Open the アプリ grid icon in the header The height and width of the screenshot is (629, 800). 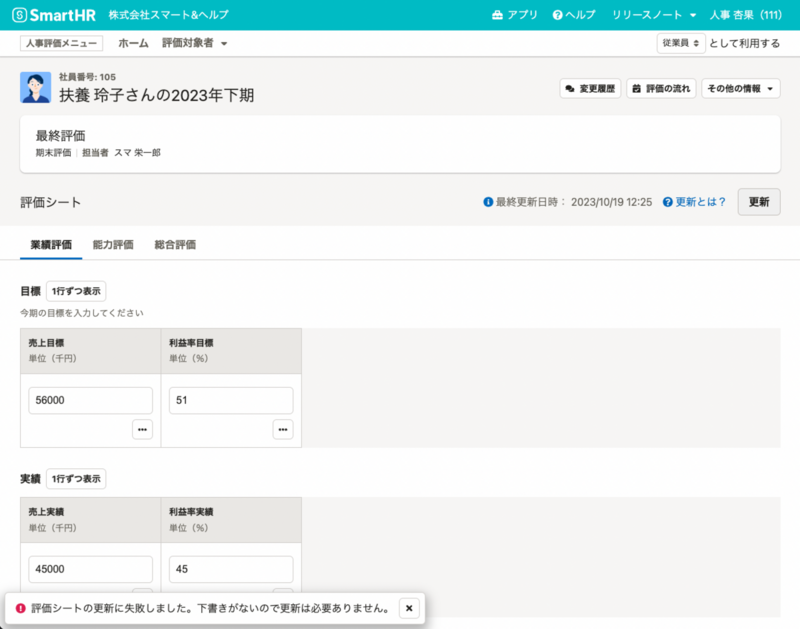tap(495, 14)
